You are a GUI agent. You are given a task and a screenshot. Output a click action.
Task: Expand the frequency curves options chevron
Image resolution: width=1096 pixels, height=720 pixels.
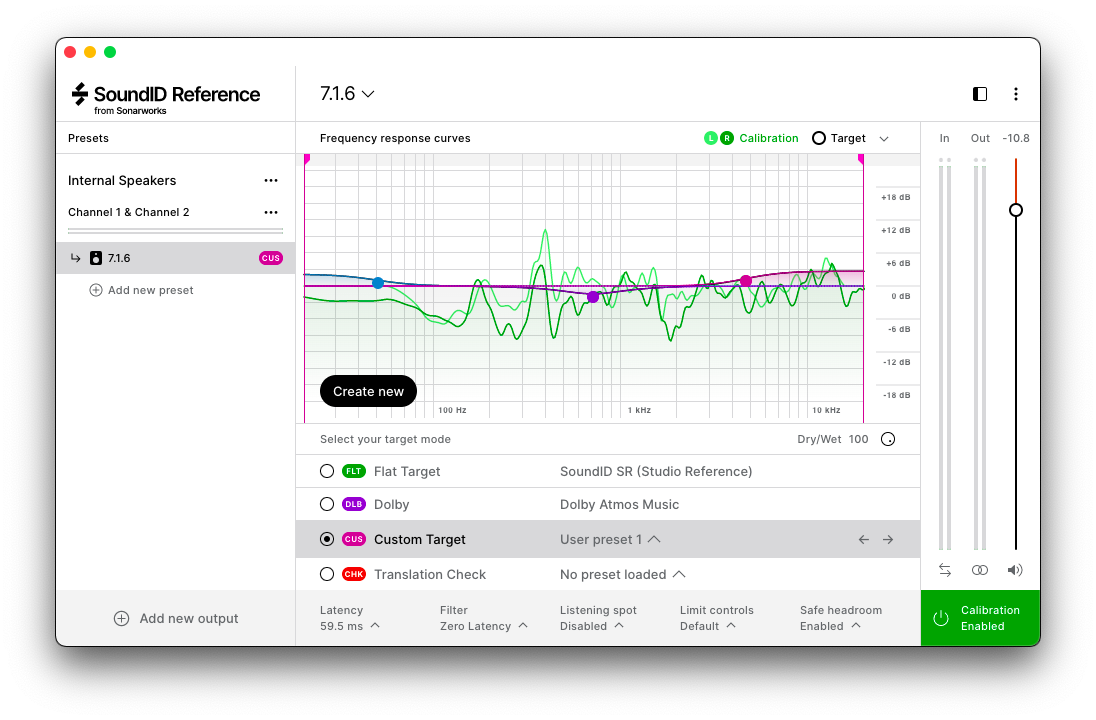point(884,138)
